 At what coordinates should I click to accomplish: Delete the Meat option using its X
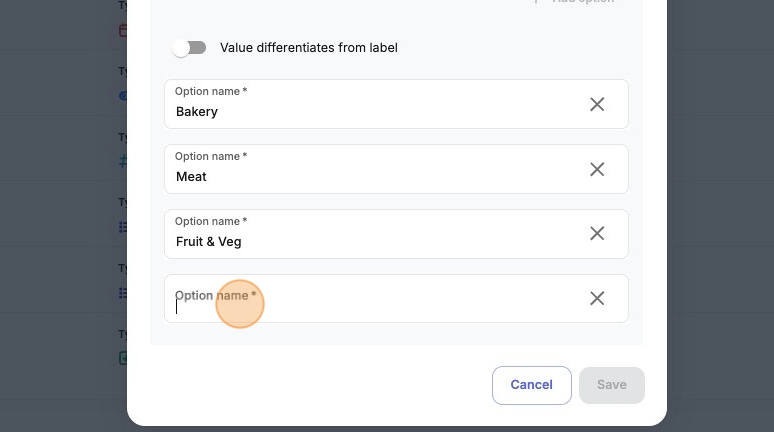(x=597, y=169)
